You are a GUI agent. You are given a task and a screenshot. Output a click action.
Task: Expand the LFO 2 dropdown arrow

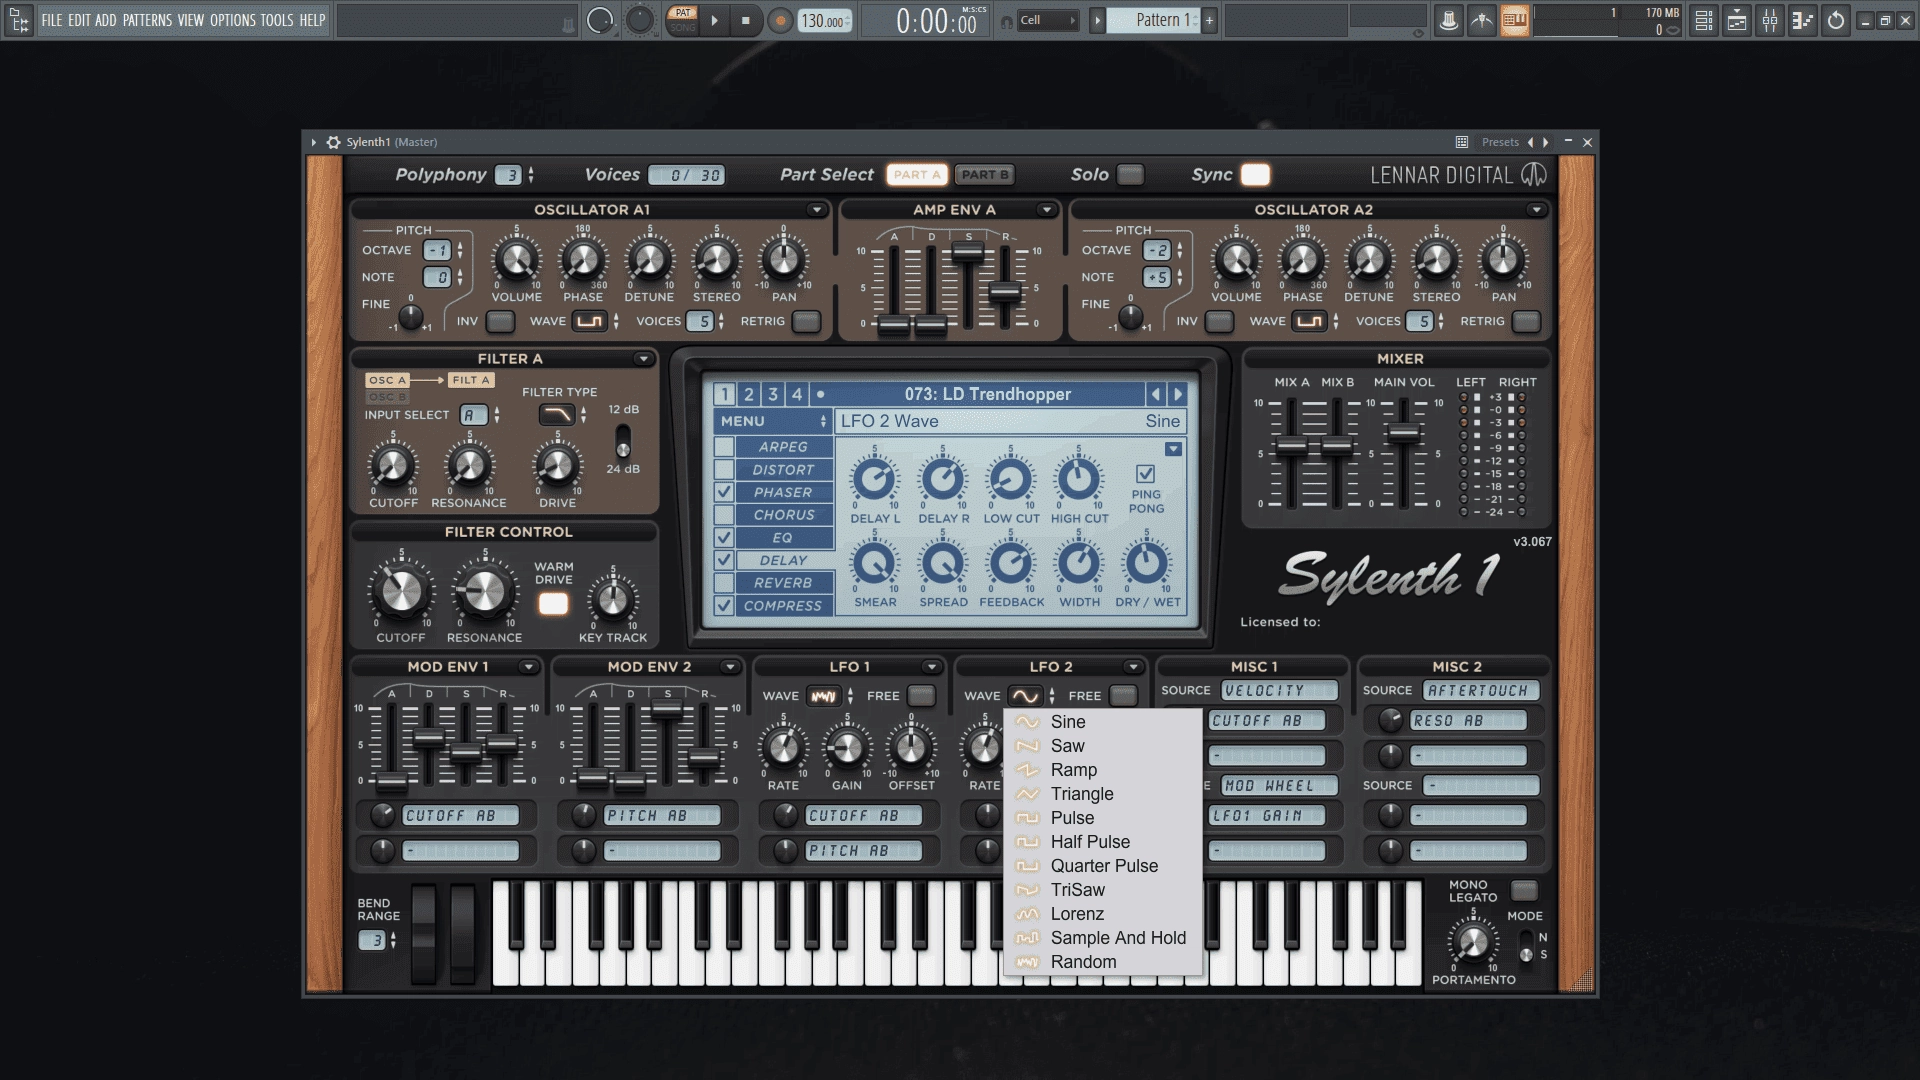[1133, 667]
